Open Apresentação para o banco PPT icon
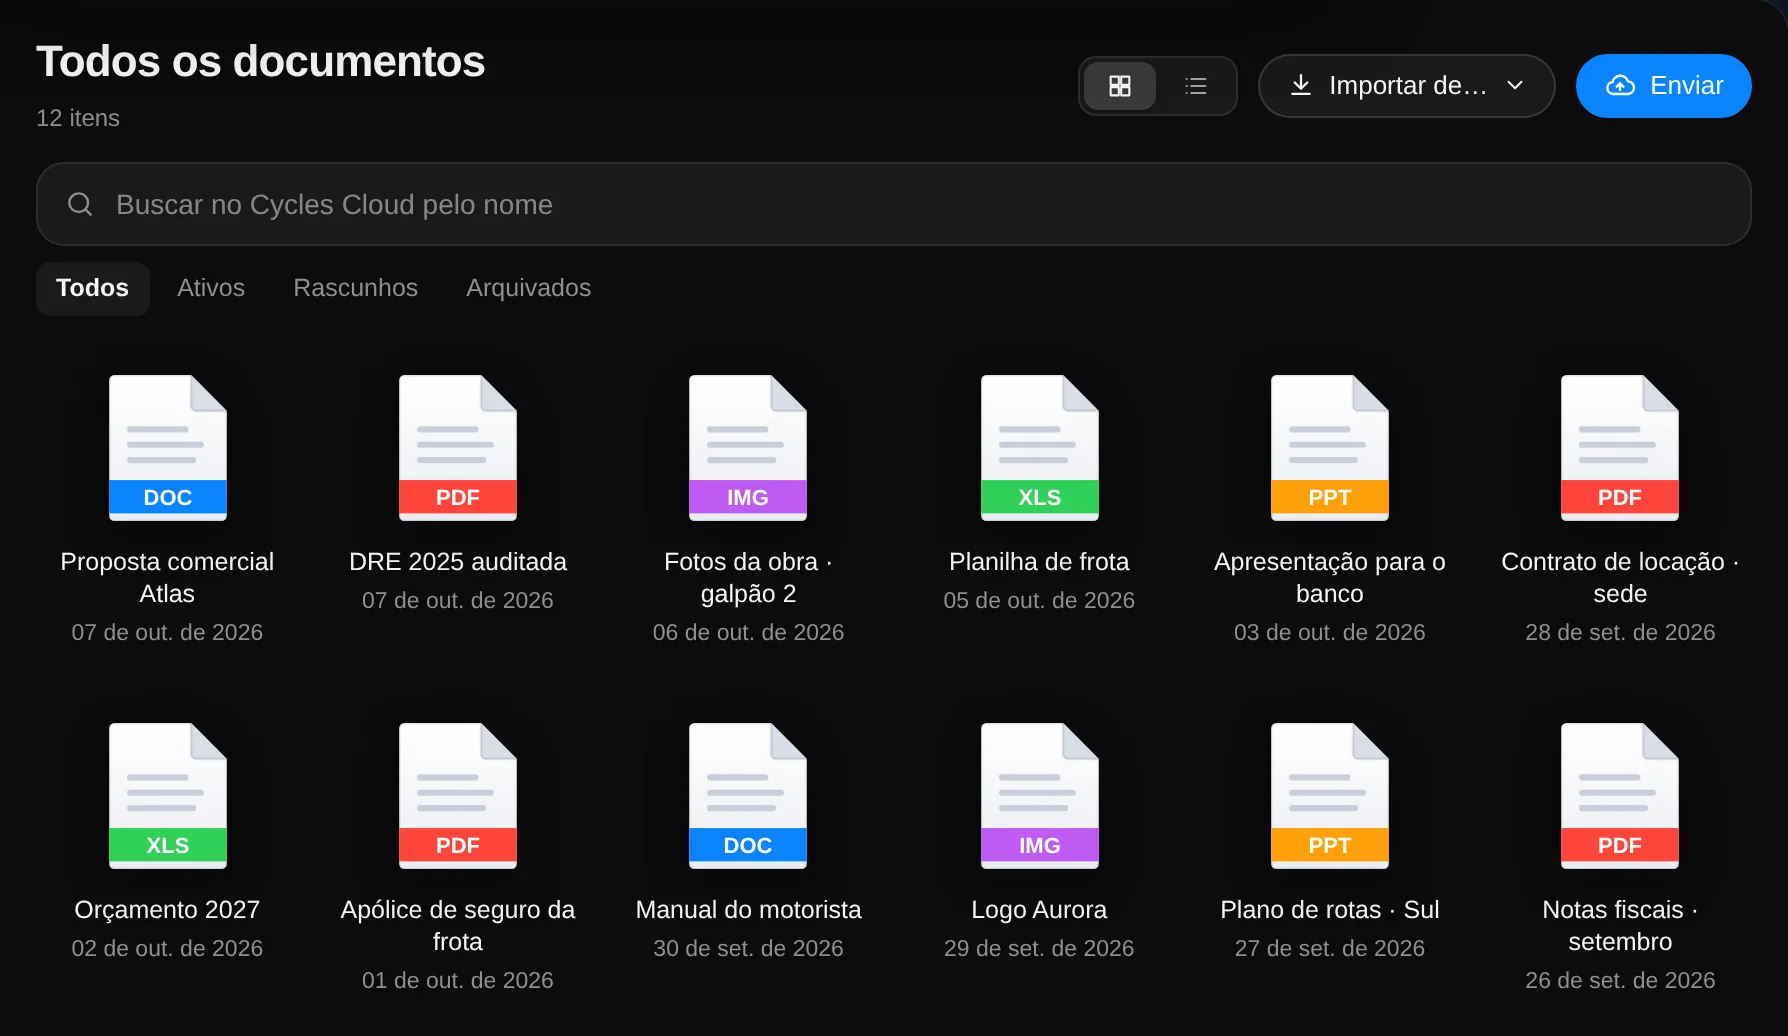The width and height of the screenshot is (1788, 1036). click(x=1330, y=448)
